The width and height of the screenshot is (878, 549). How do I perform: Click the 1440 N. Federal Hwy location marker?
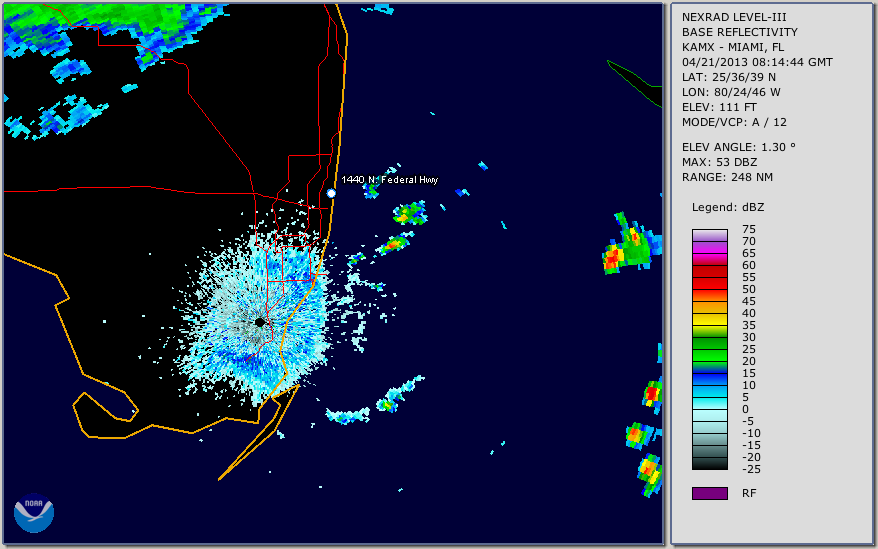tap(331, 193)
